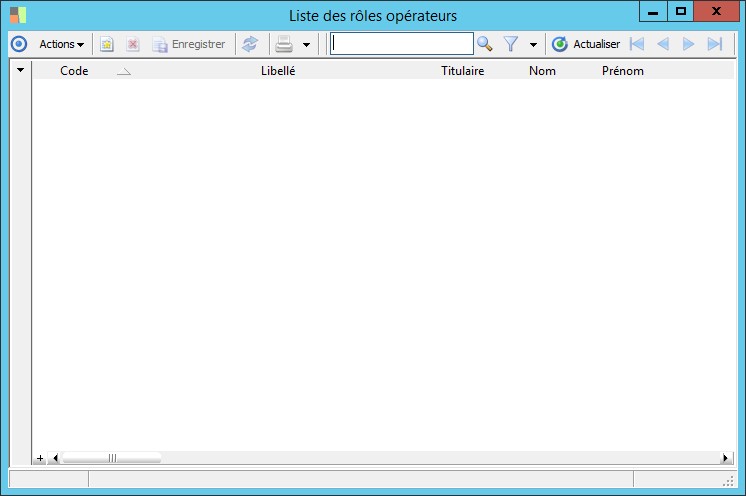Click the delete record red X icon
This screenshot has width=746, height=496.
[133, 44]
